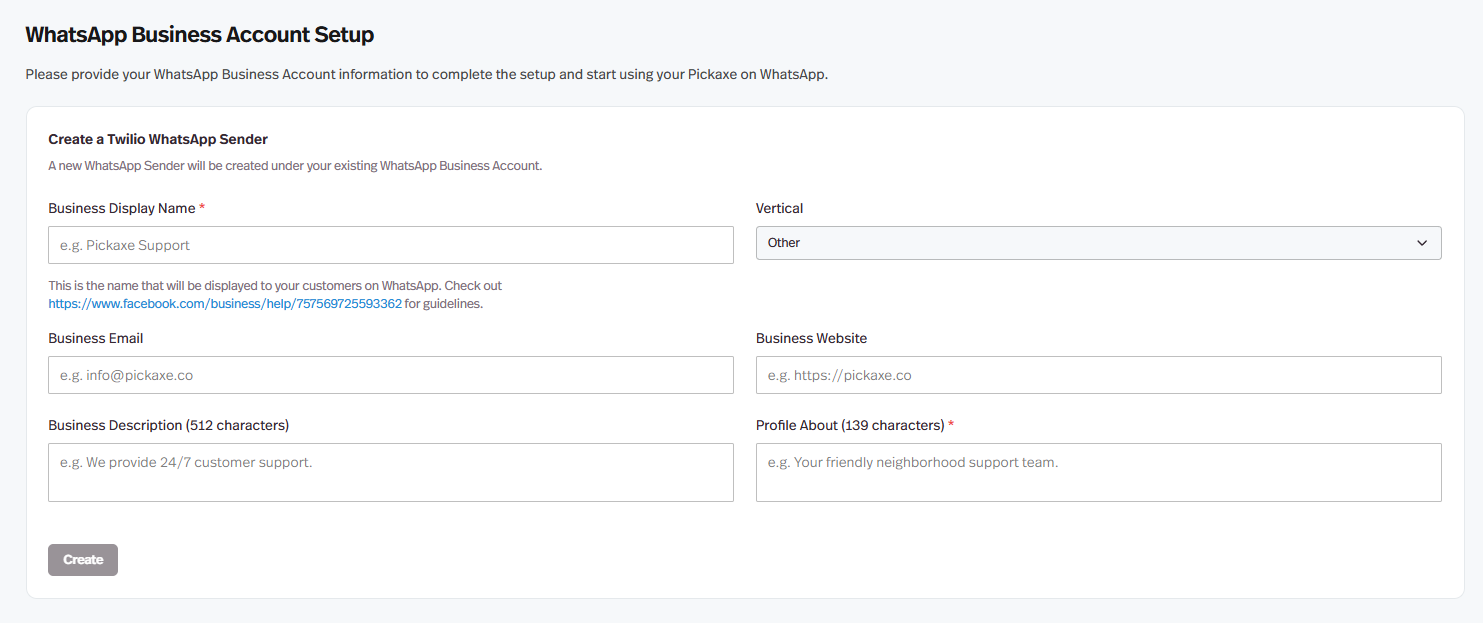This screenshot has height=623, width=1483.
Task: Click the Business Description (512 characters) label
Action: click(x=168, y=425)
